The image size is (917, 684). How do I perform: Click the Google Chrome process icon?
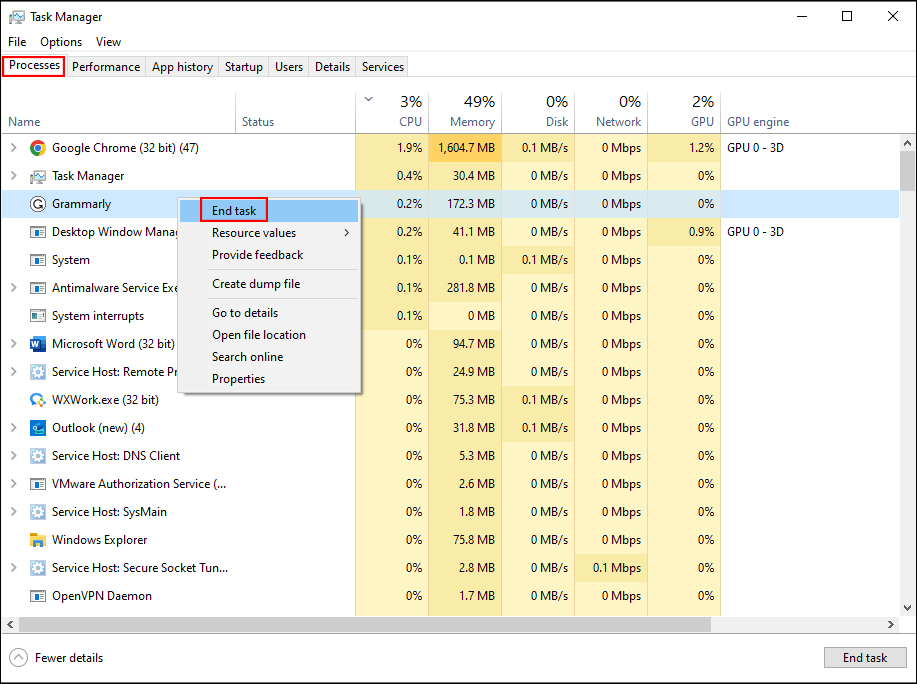(37, 147)
